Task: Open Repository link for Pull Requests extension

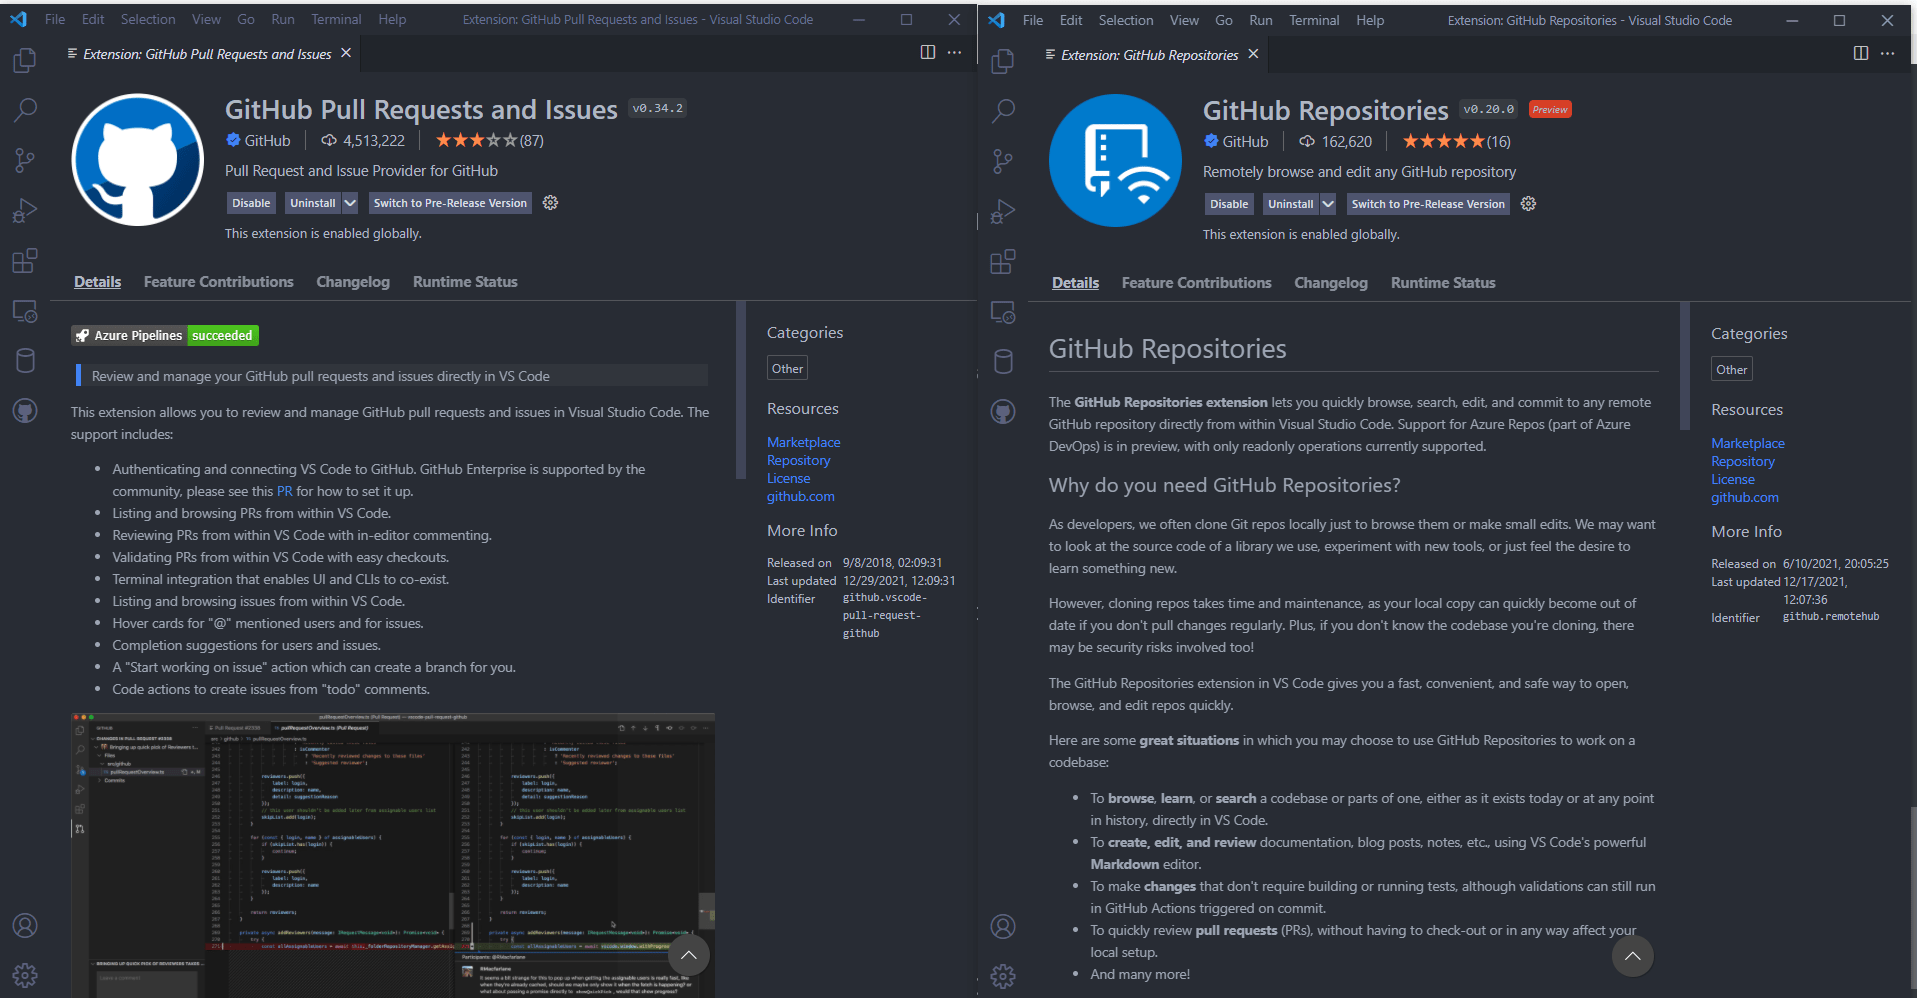Action: tap(799, 460)
